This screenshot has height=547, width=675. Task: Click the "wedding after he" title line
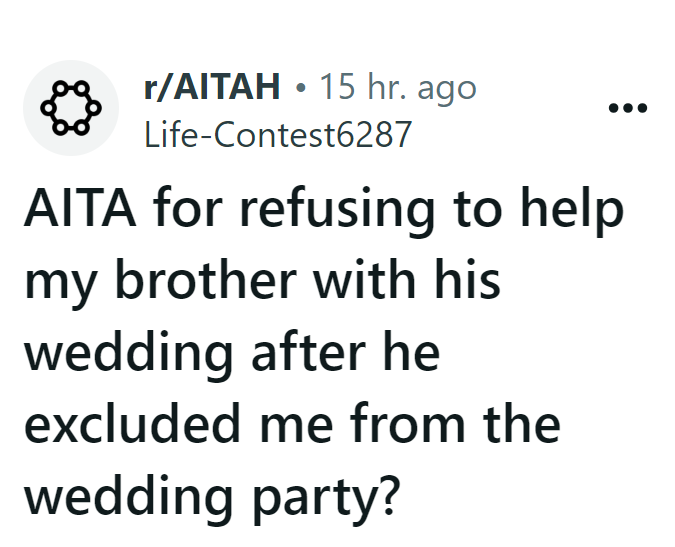pos(232,354)
